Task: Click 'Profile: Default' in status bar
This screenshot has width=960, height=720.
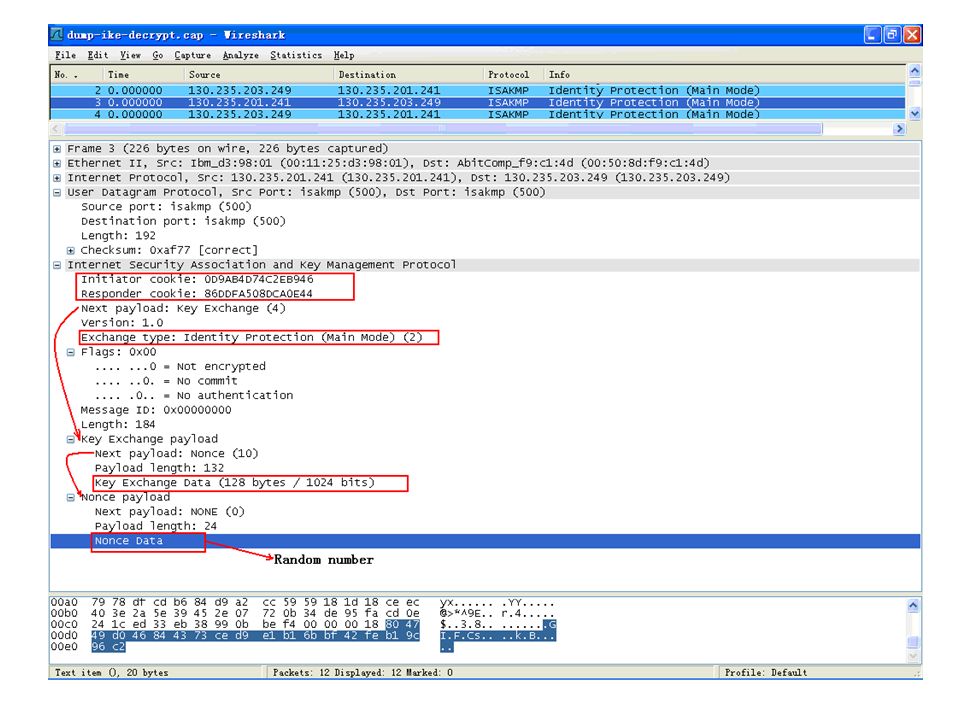Action: click(x=766, y=673)
